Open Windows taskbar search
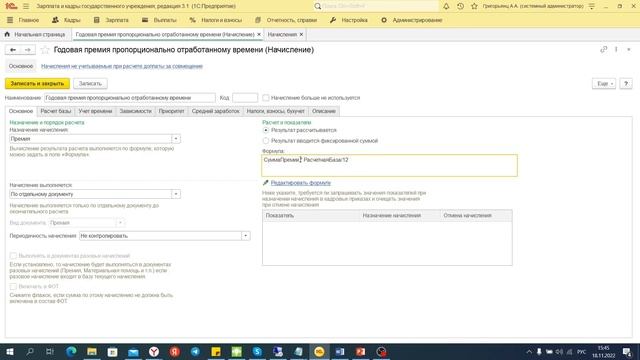The width and height of the screenshot is (640, 360). [x=30, y=351]
